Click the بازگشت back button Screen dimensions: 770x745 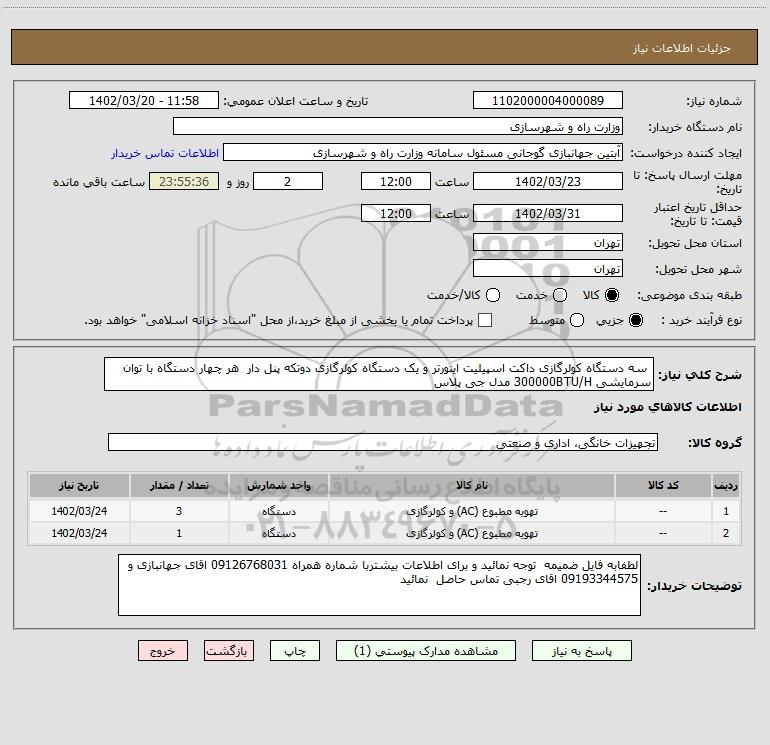coord(229,651)
